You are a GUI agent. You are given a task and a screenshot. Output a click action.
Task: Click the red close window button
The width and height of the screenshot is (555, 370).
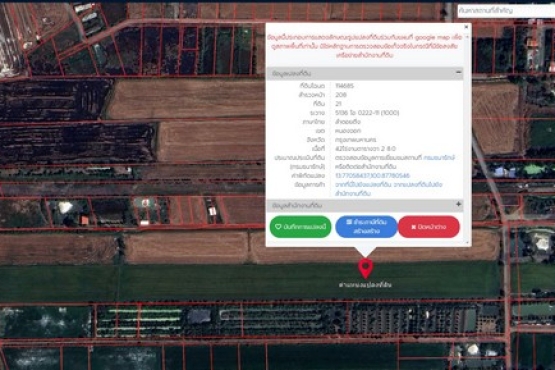pos(429,227)
